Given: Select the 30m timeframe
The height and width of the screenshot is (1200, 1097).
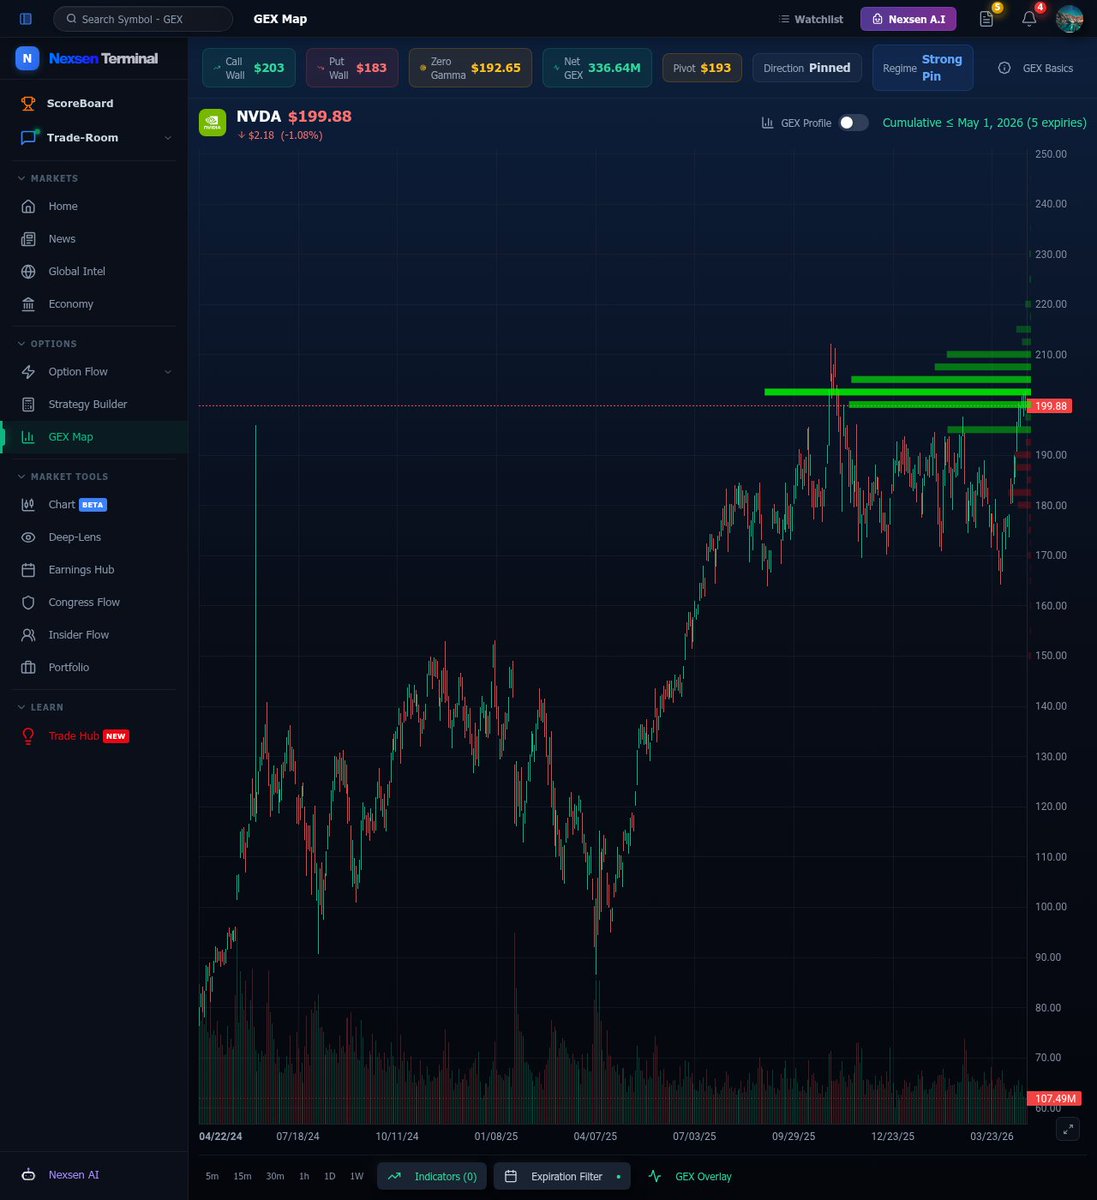Looking at the screenshot, I should pos(275,1176).
